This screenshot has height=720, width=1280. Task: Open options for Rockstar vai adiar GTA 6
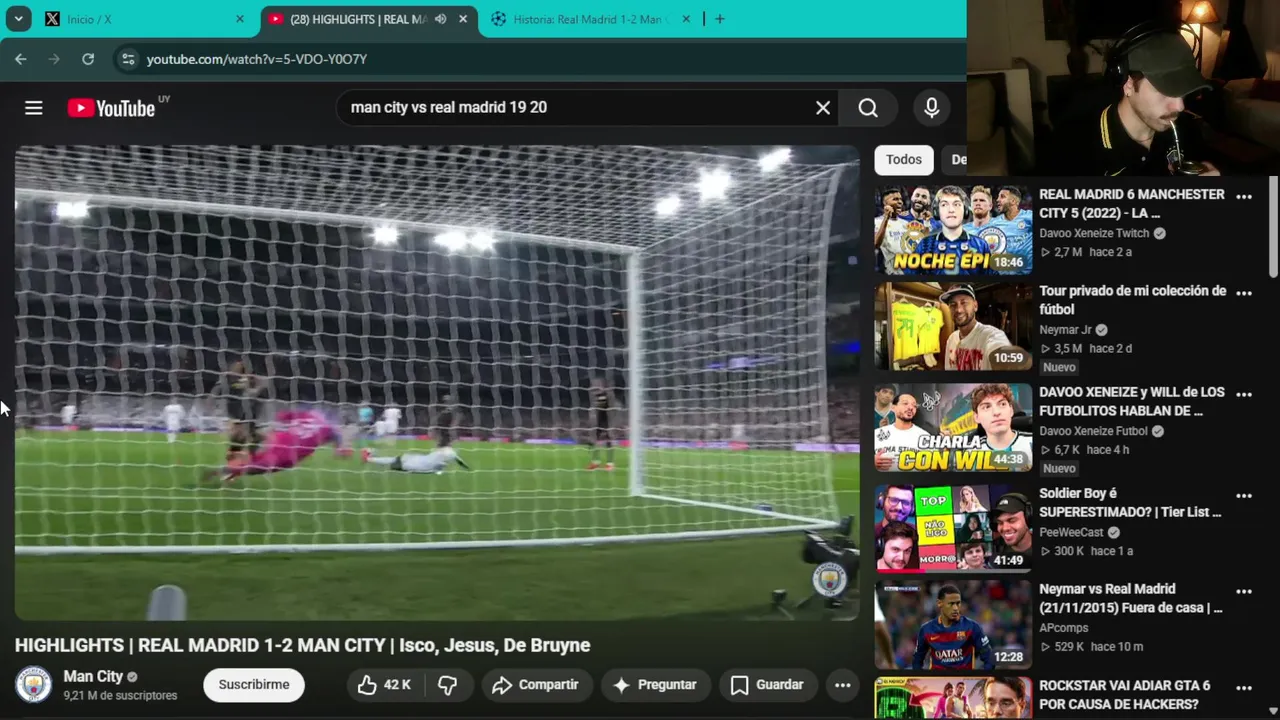click(x=1244, y=687)
